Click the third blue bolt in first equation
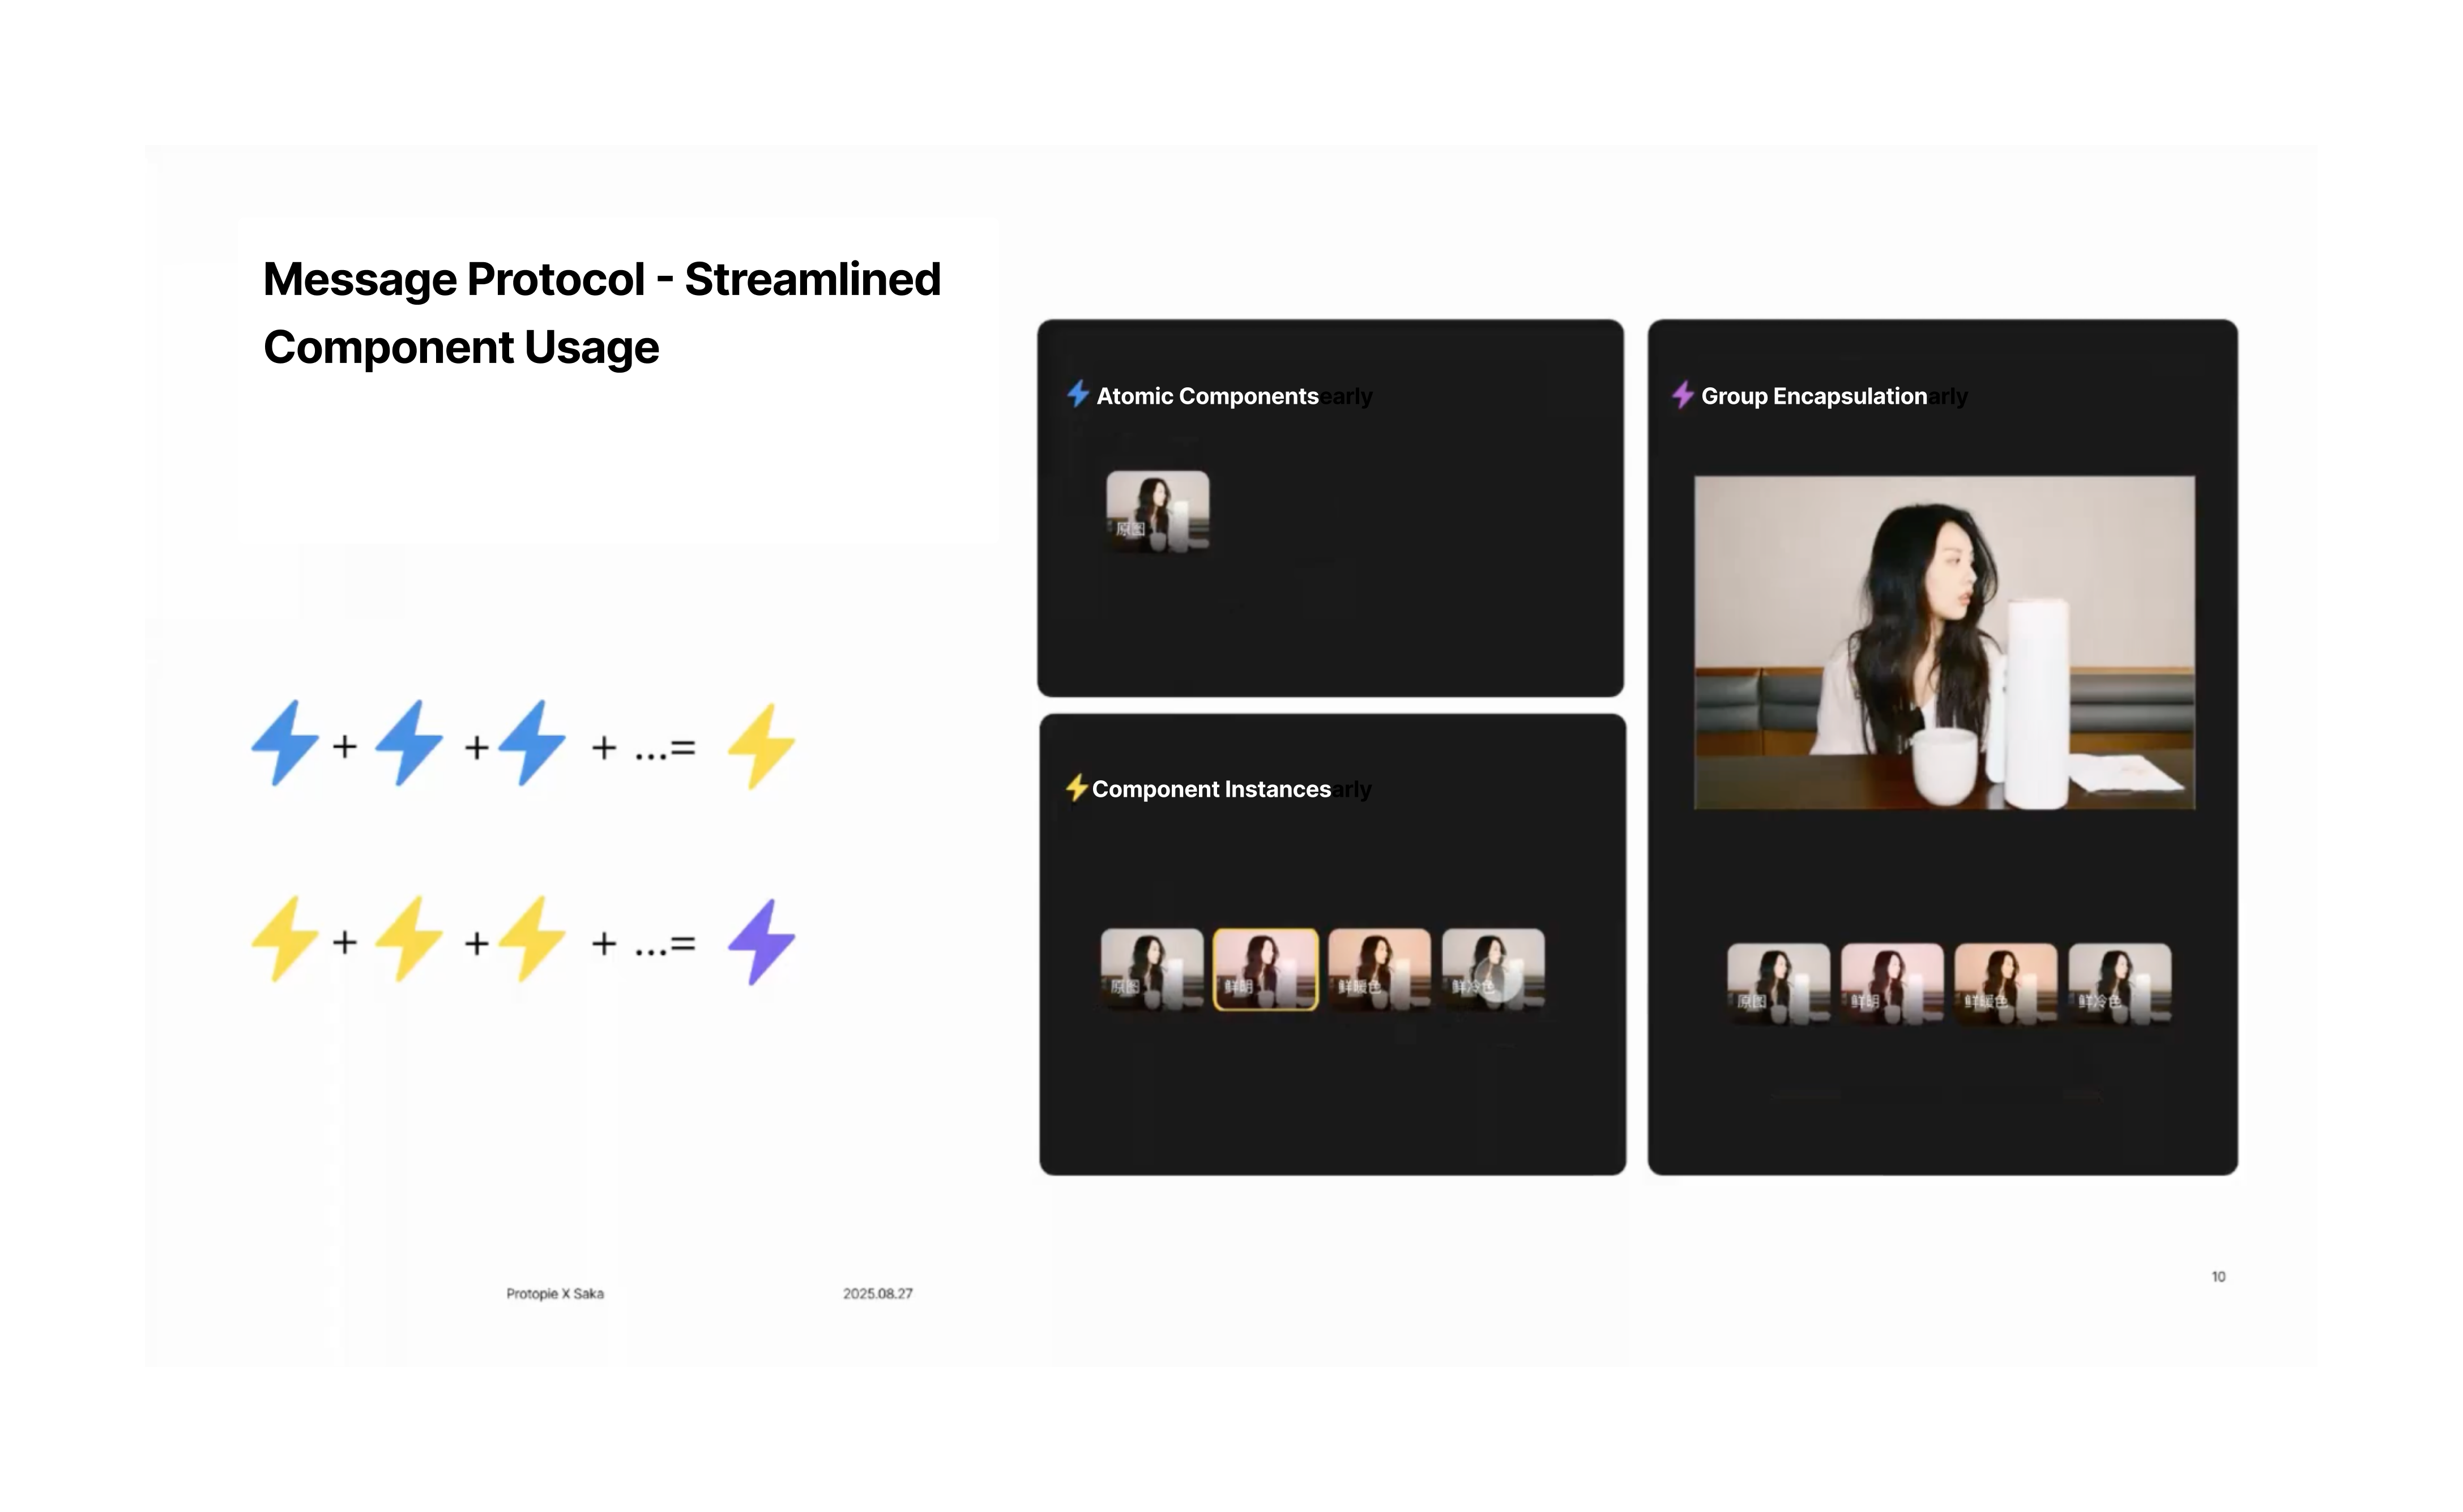Image resolution: width=2463 pixels, height=1512 pixels. click(532, 743)
